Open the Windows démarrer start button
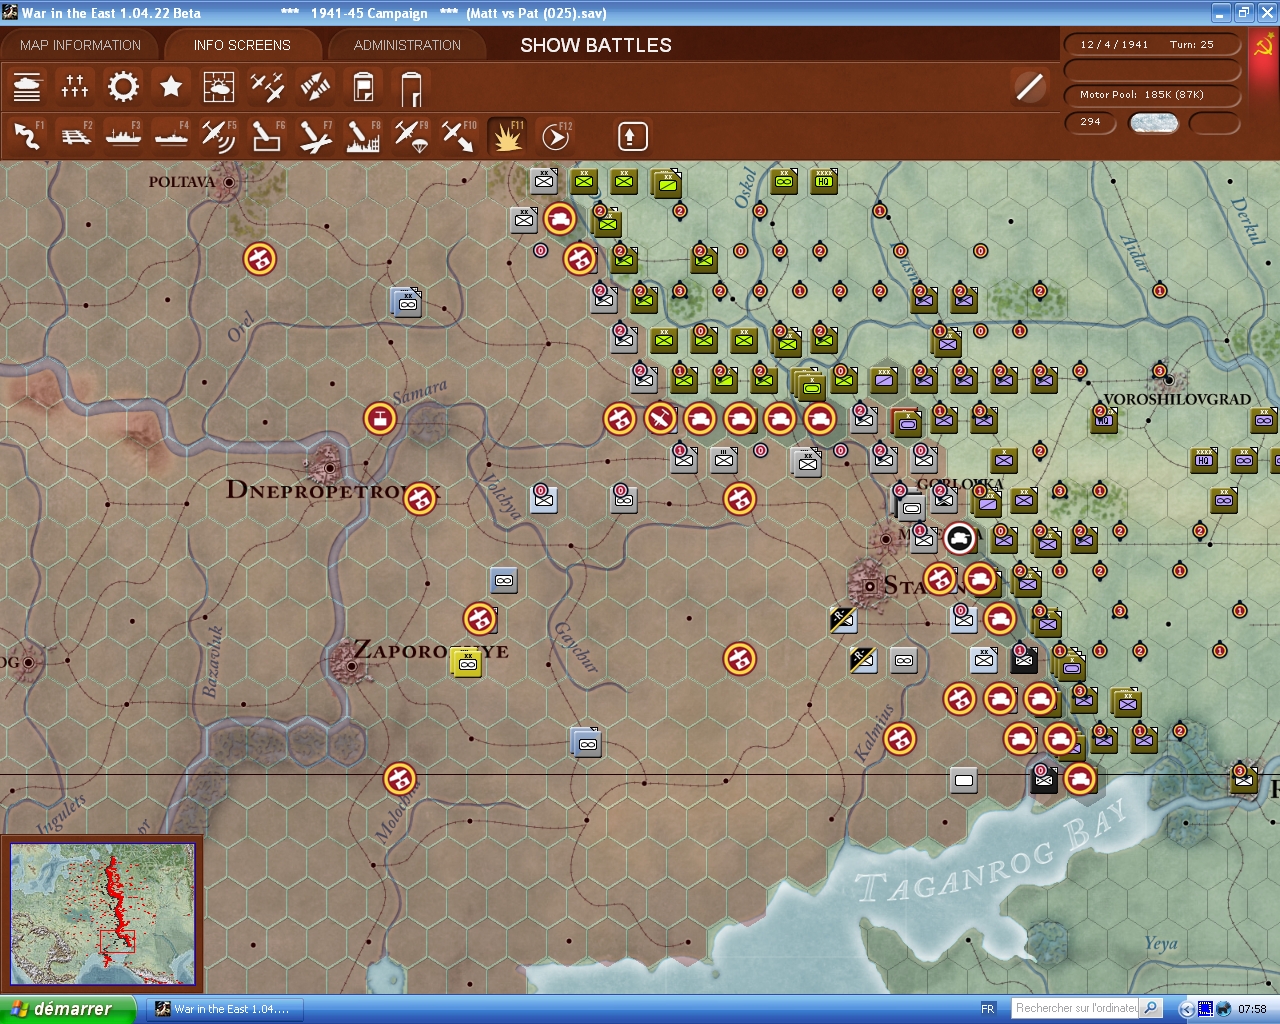The height and width of the screenshot is (1024, 1280). (x=66, y=1009)
